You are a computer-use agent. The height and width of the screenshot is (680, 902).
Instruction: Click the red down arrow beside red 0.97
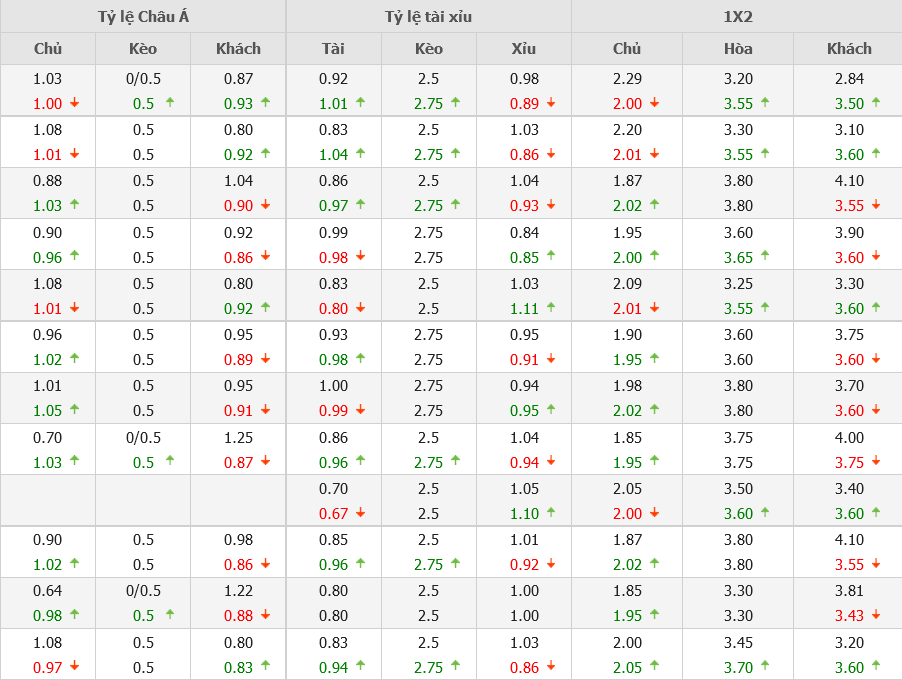[75, 666]
